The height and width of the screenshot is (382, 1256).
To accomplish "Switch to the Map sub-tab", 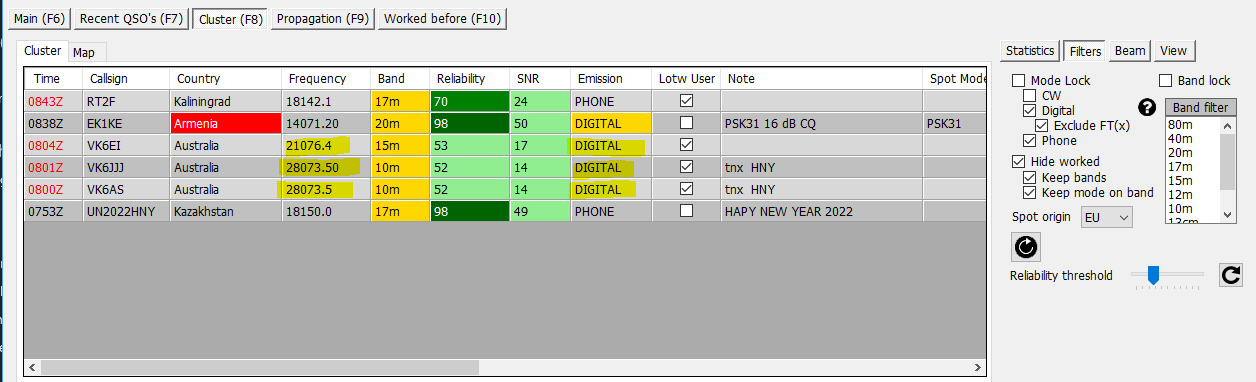I will [x=84, y=52].
